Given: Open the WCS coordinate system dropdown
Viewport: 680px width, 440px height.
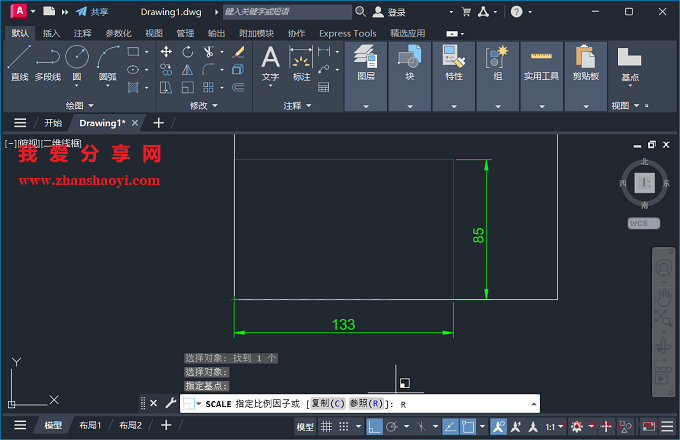Looking at the screenshot, I should (644, 223).
